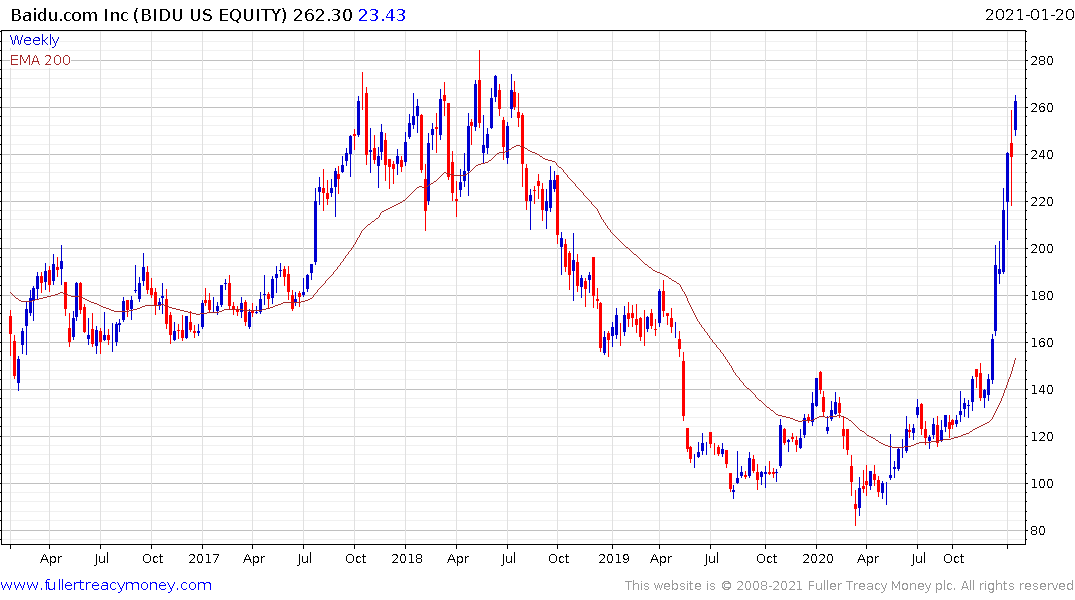Click the 220 price axis label
The image size is (1075, 600).
click(x=1041, y=202)
